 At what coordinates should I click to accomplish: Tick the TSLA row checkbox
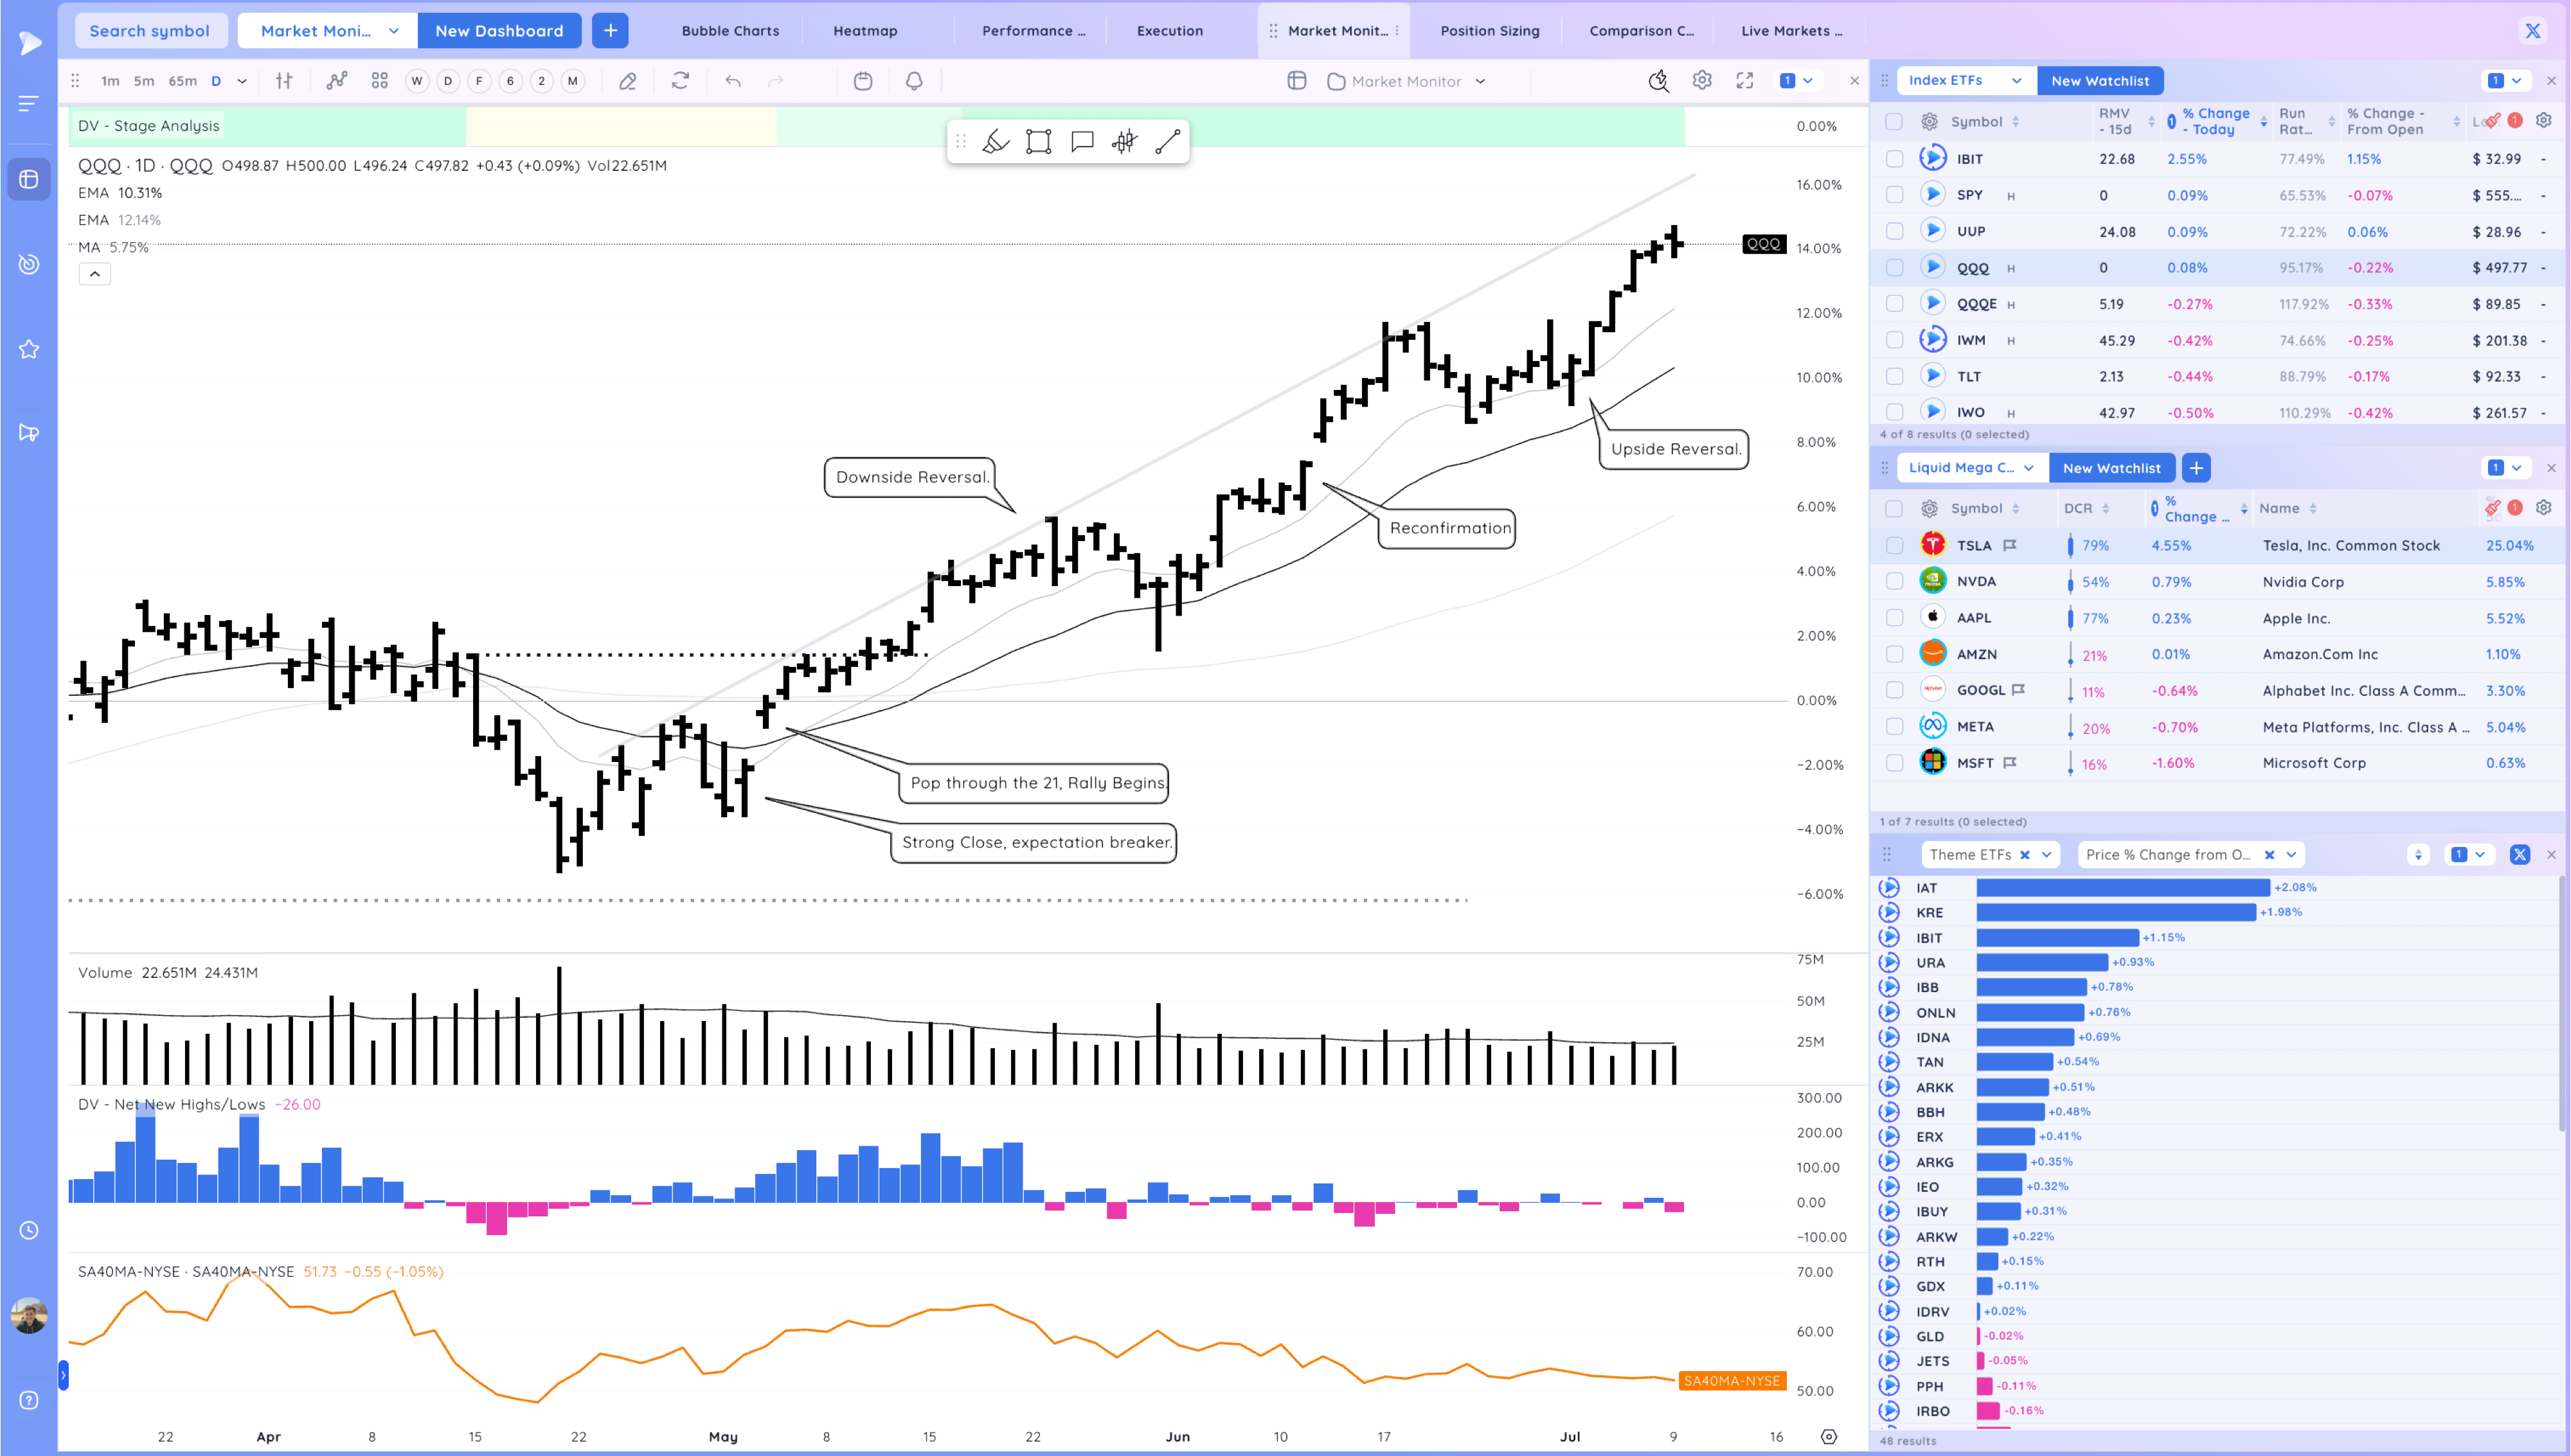coord(1894,546)
